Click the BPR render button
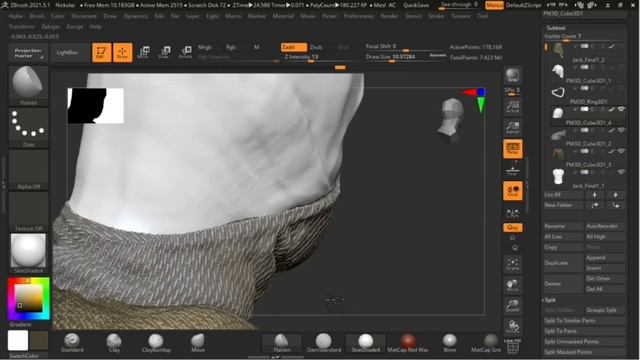This screenshot has height=360, width=640. (x=513, y=76)
